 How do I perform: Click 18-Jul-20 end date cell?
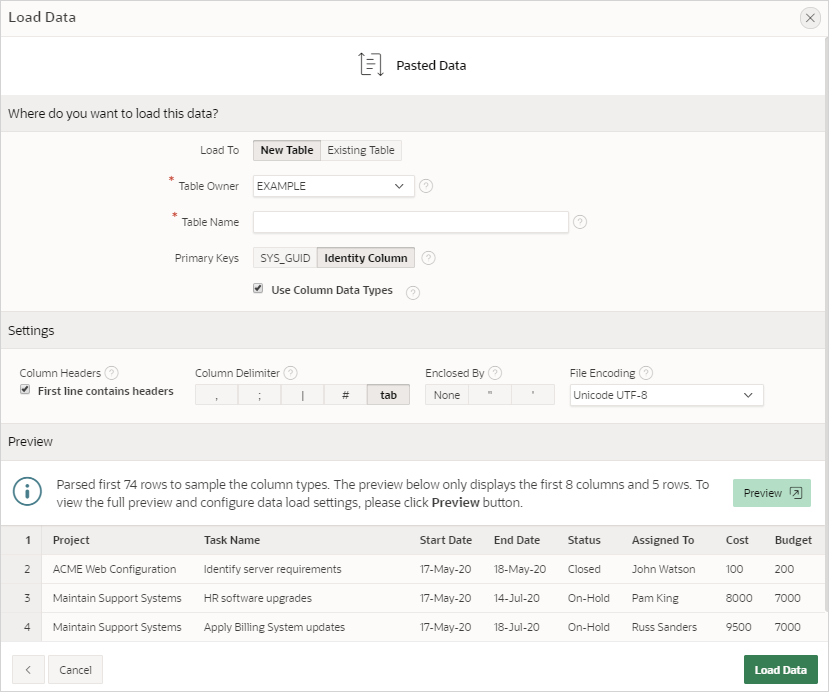517,627
